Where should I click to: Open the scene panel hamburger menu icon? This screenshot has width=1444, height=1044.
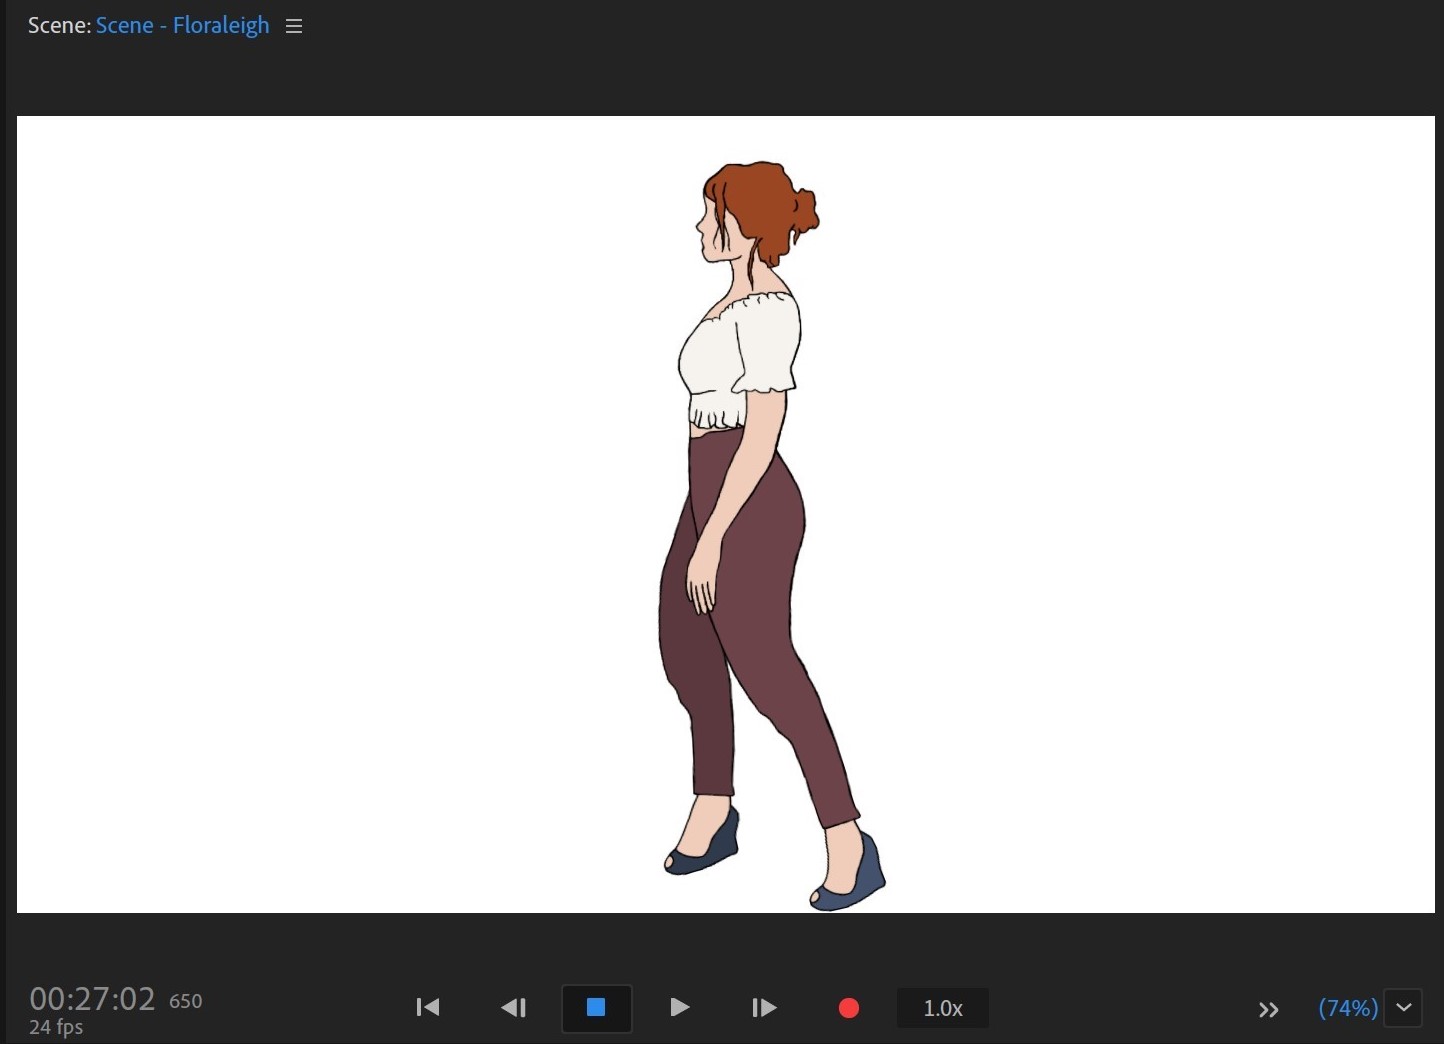point(293,26)
